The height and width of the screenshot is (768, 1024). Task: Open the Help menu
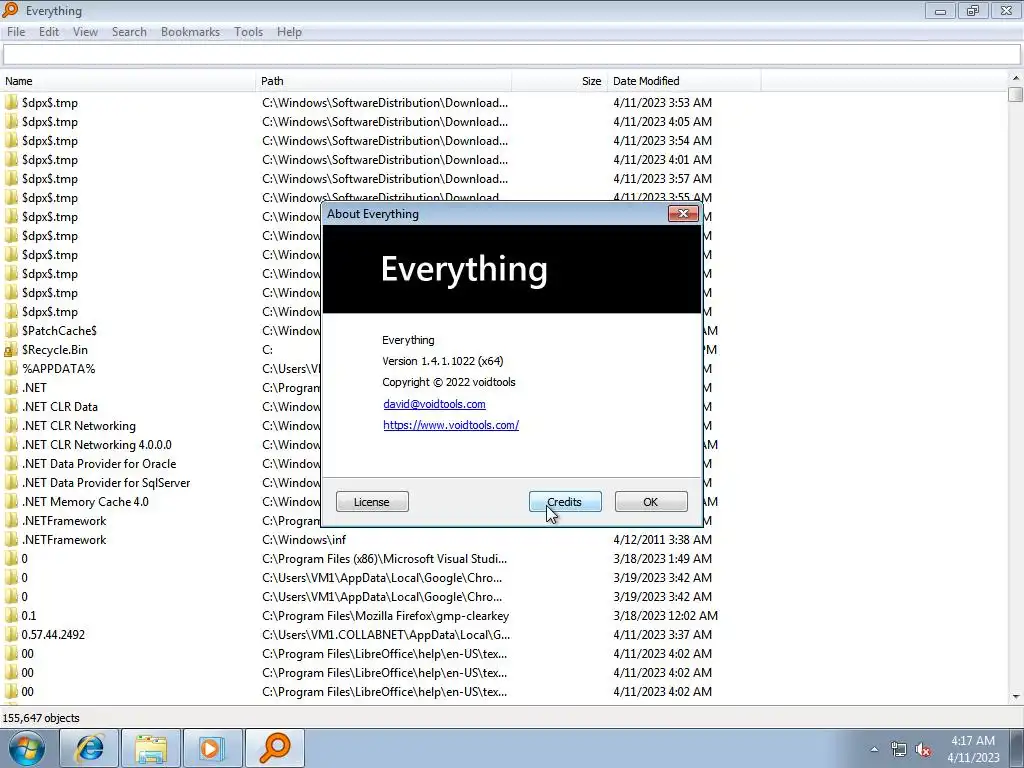pyautogui.click(x=289, y=32)
